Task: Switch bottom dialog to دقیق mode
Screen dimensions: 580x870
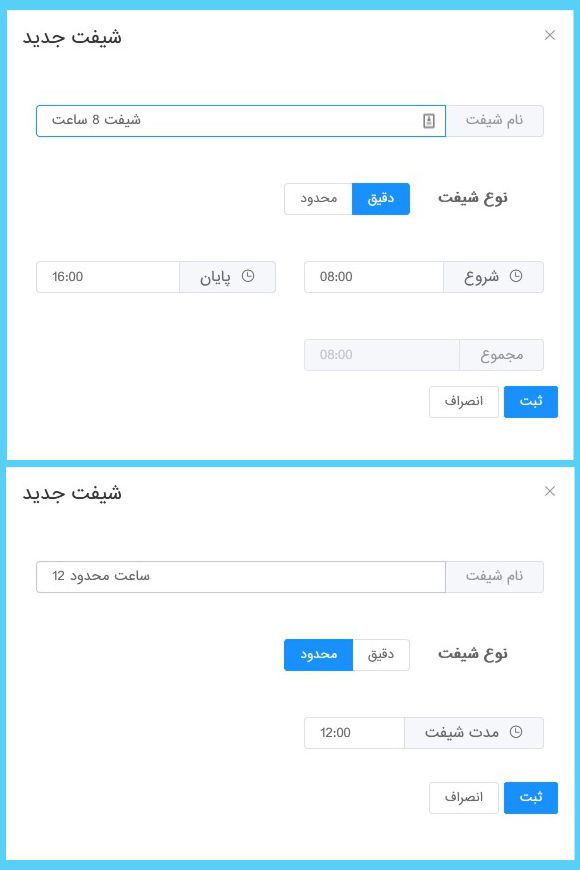Action: coord(381,655)
